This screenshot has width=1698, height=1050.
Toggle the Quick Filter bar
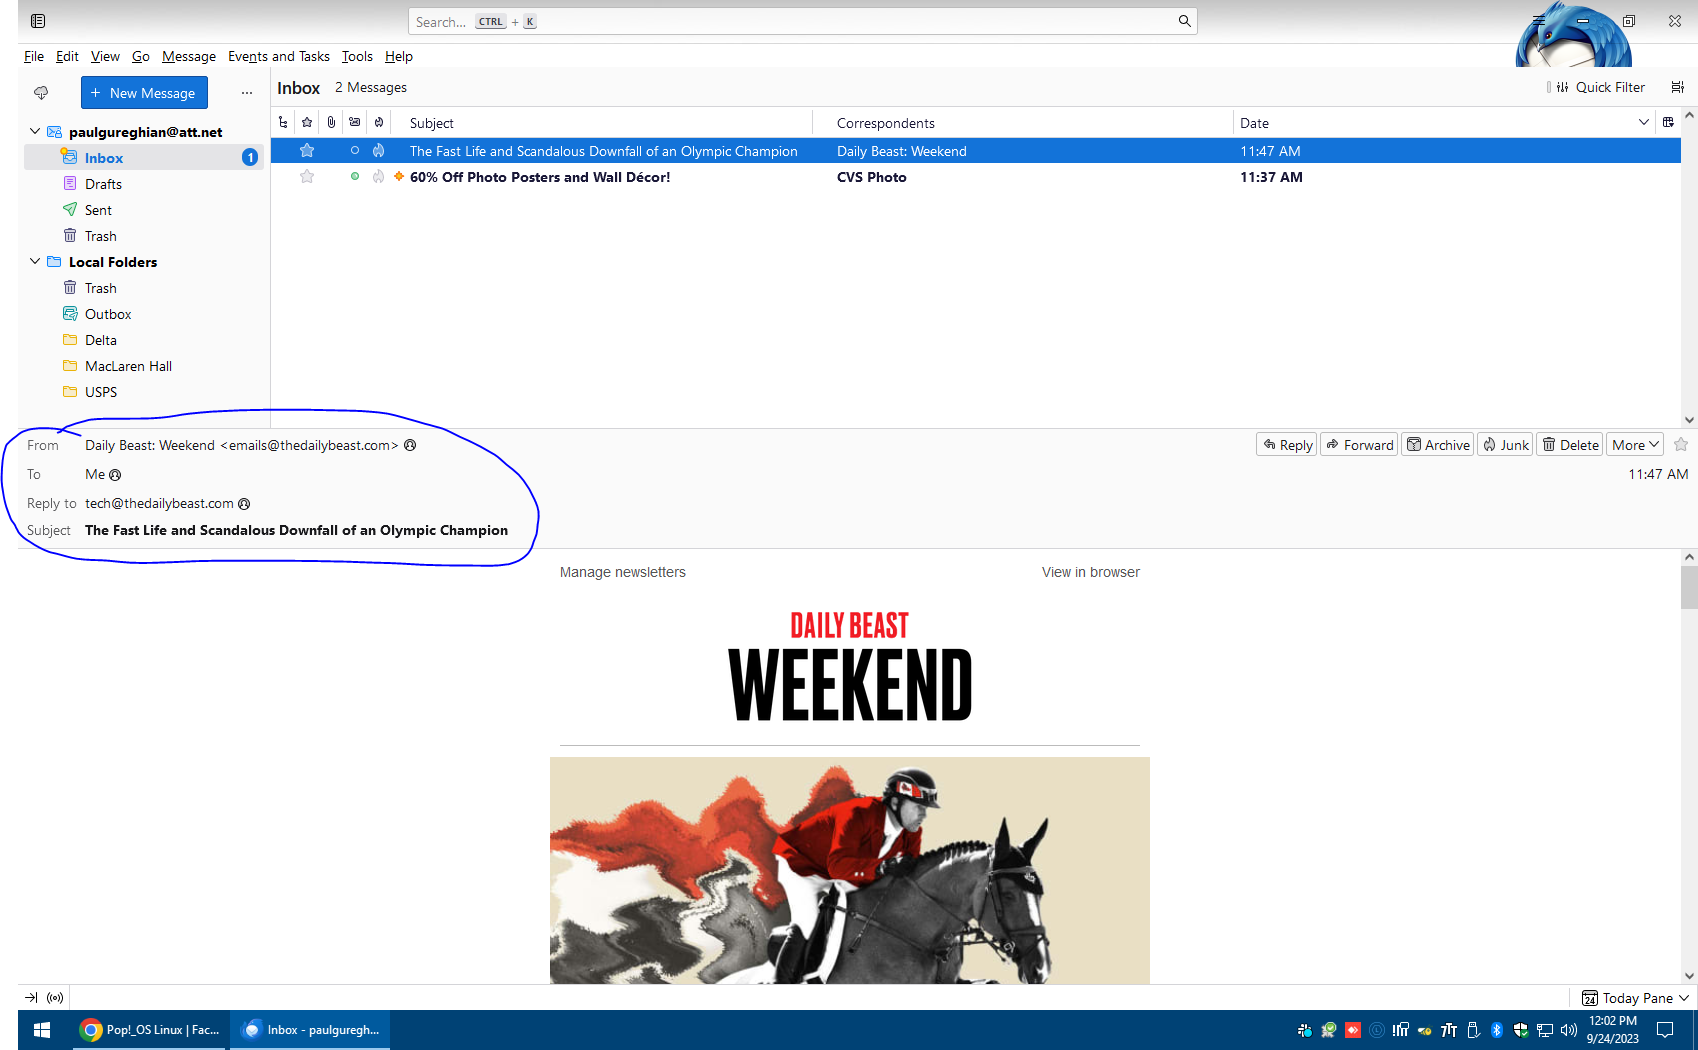coord(1600,87)
